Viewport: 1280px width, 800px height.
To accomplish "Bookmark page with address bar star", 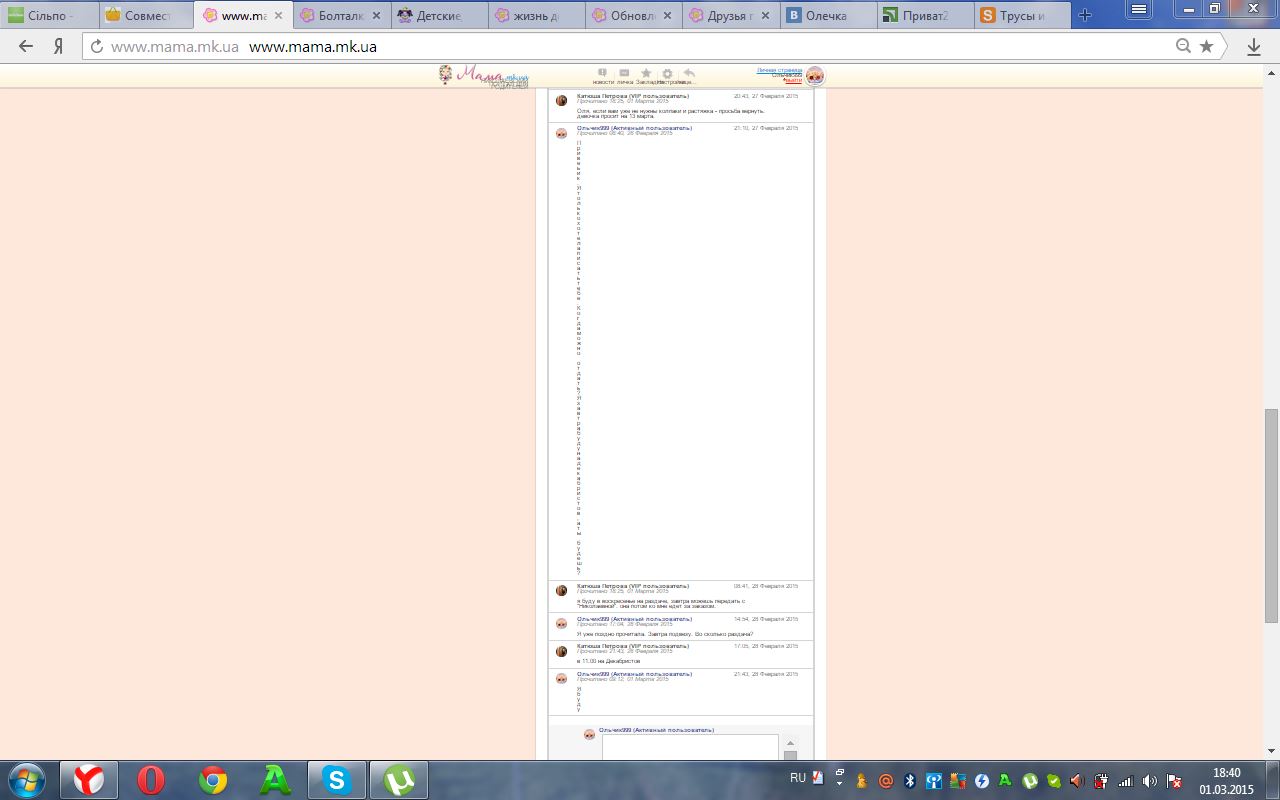I will pyautogui.click(x=1207, y=46).
